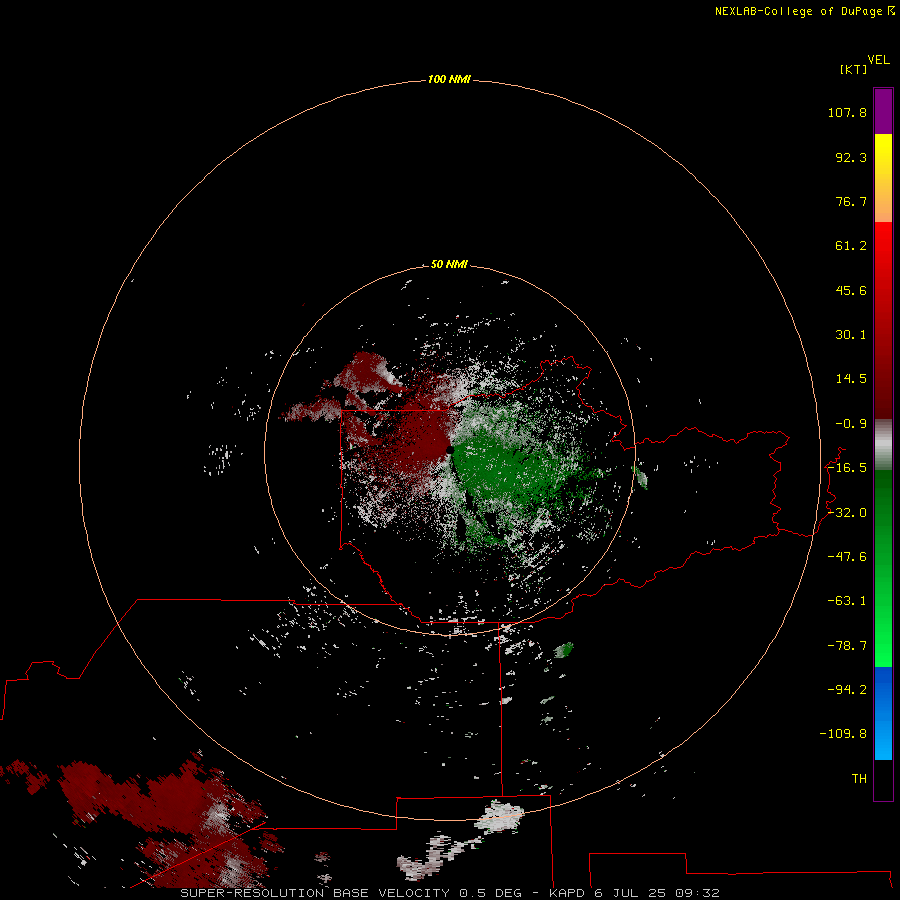Click the -78.7 velocity scale value
The width and height of the screenshot is (900, 900).
(x=847, y=646)
